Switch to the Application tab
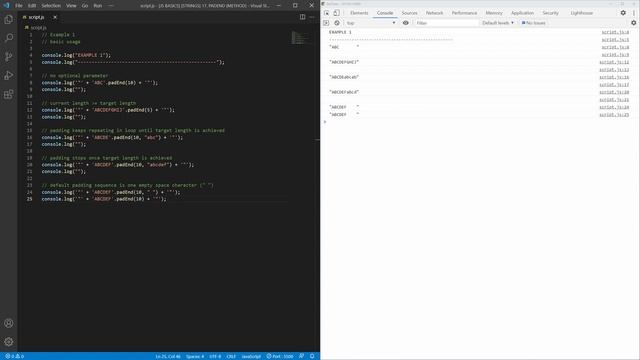 (x=522, y=13)
